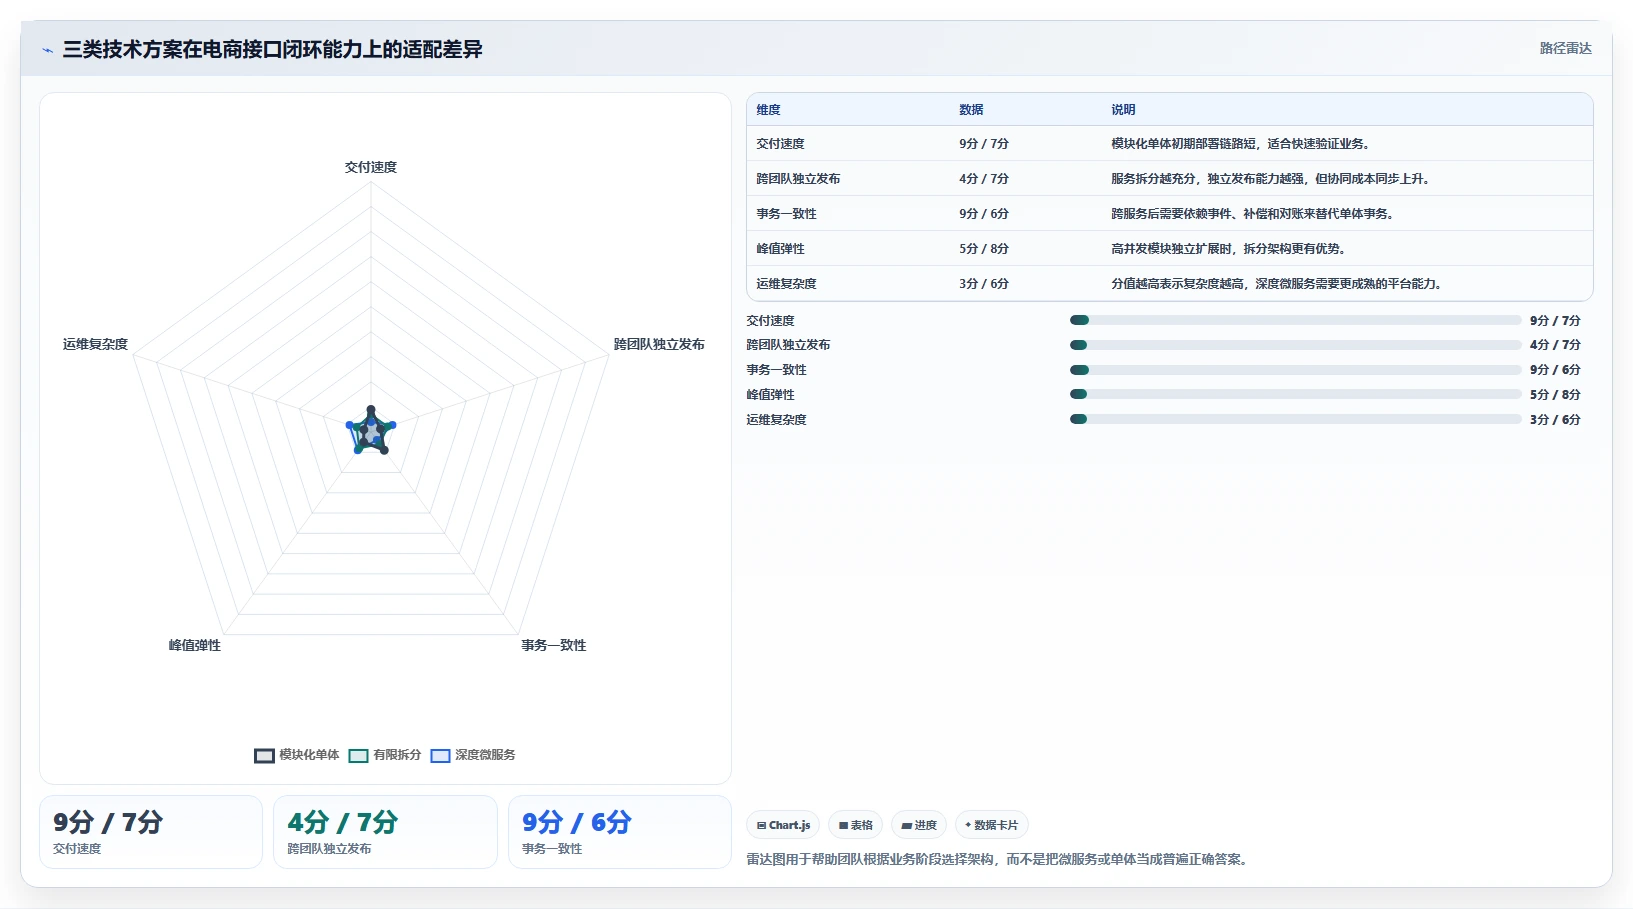Click the description starting 跨服务后需要依赖事件

[x=1252, y=214]
